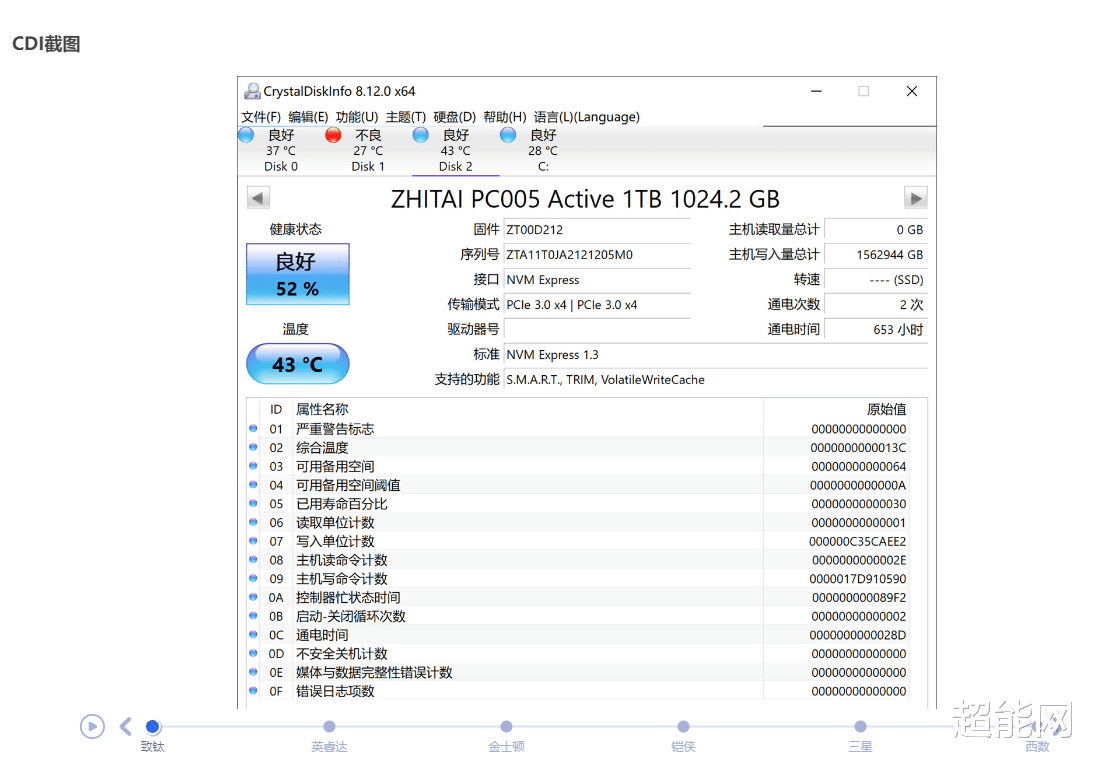Click the 良好 52 % health status button
The image size is (1095, 766).
297,274
